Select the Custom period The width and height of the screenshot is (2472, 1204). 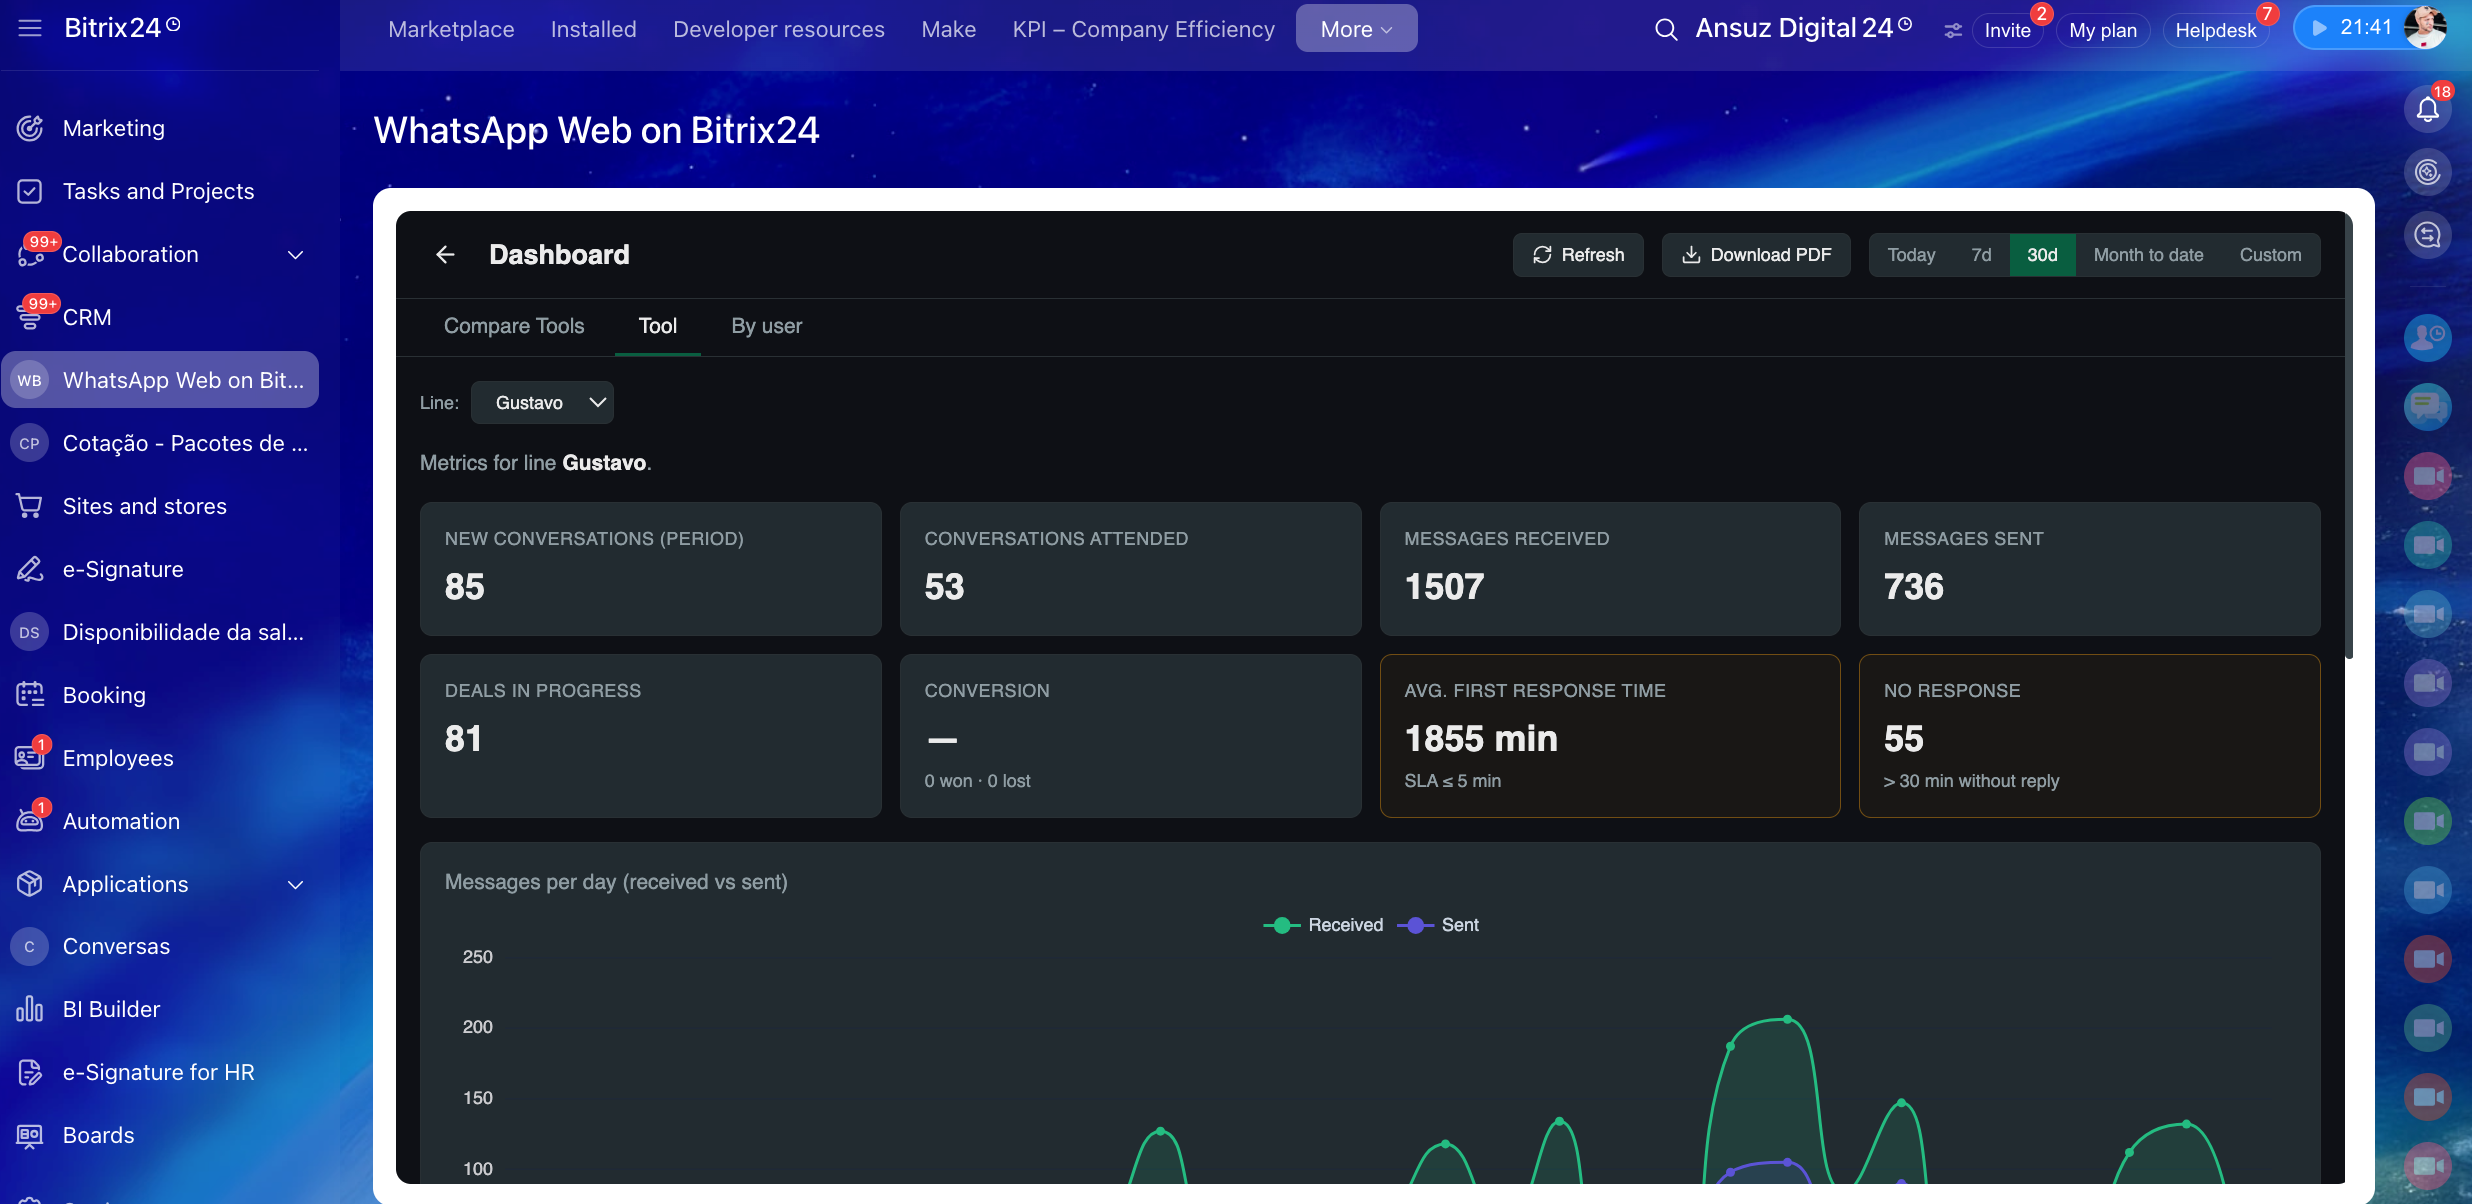click(x=2270, y=255)
